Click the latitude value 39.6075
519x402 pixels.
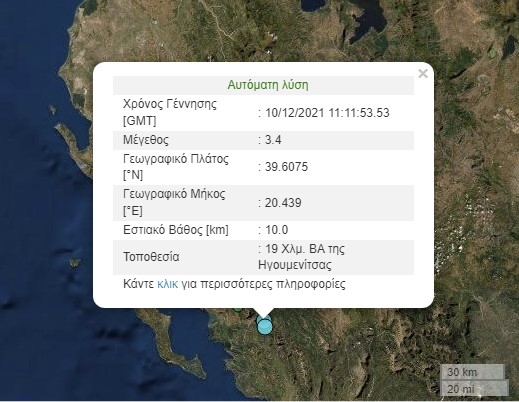click(x=286, y=167)
